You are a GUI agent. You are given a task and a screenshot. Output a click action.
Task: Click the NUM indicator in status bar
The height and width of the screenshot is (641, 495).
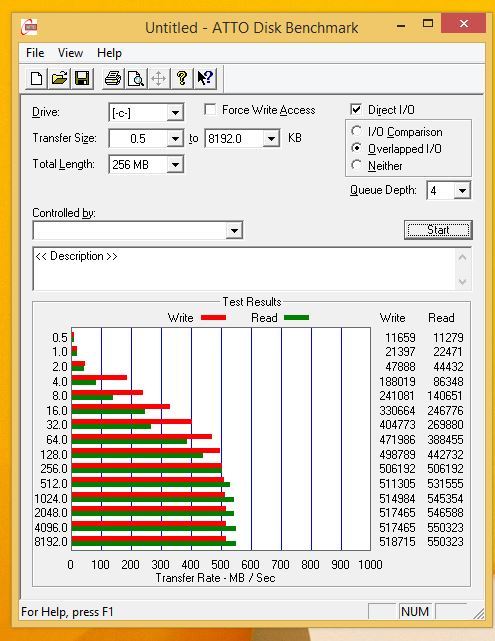point(415,612)
